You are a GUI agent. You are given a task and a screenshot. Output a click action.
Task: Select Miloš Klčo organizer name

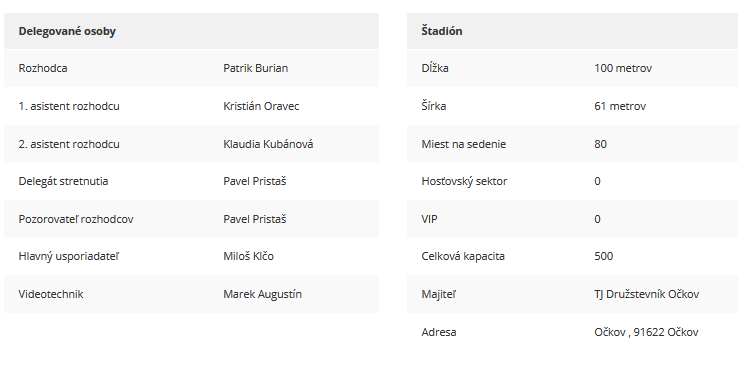pos(249,256)
